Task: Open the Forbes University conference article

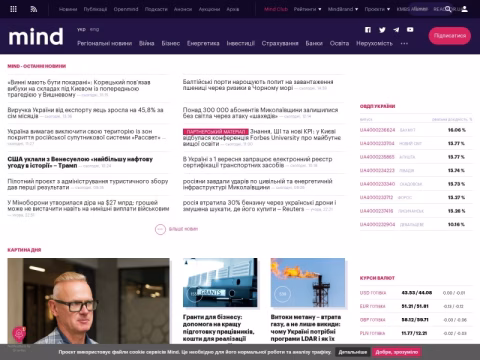Action: coord(262,137)
